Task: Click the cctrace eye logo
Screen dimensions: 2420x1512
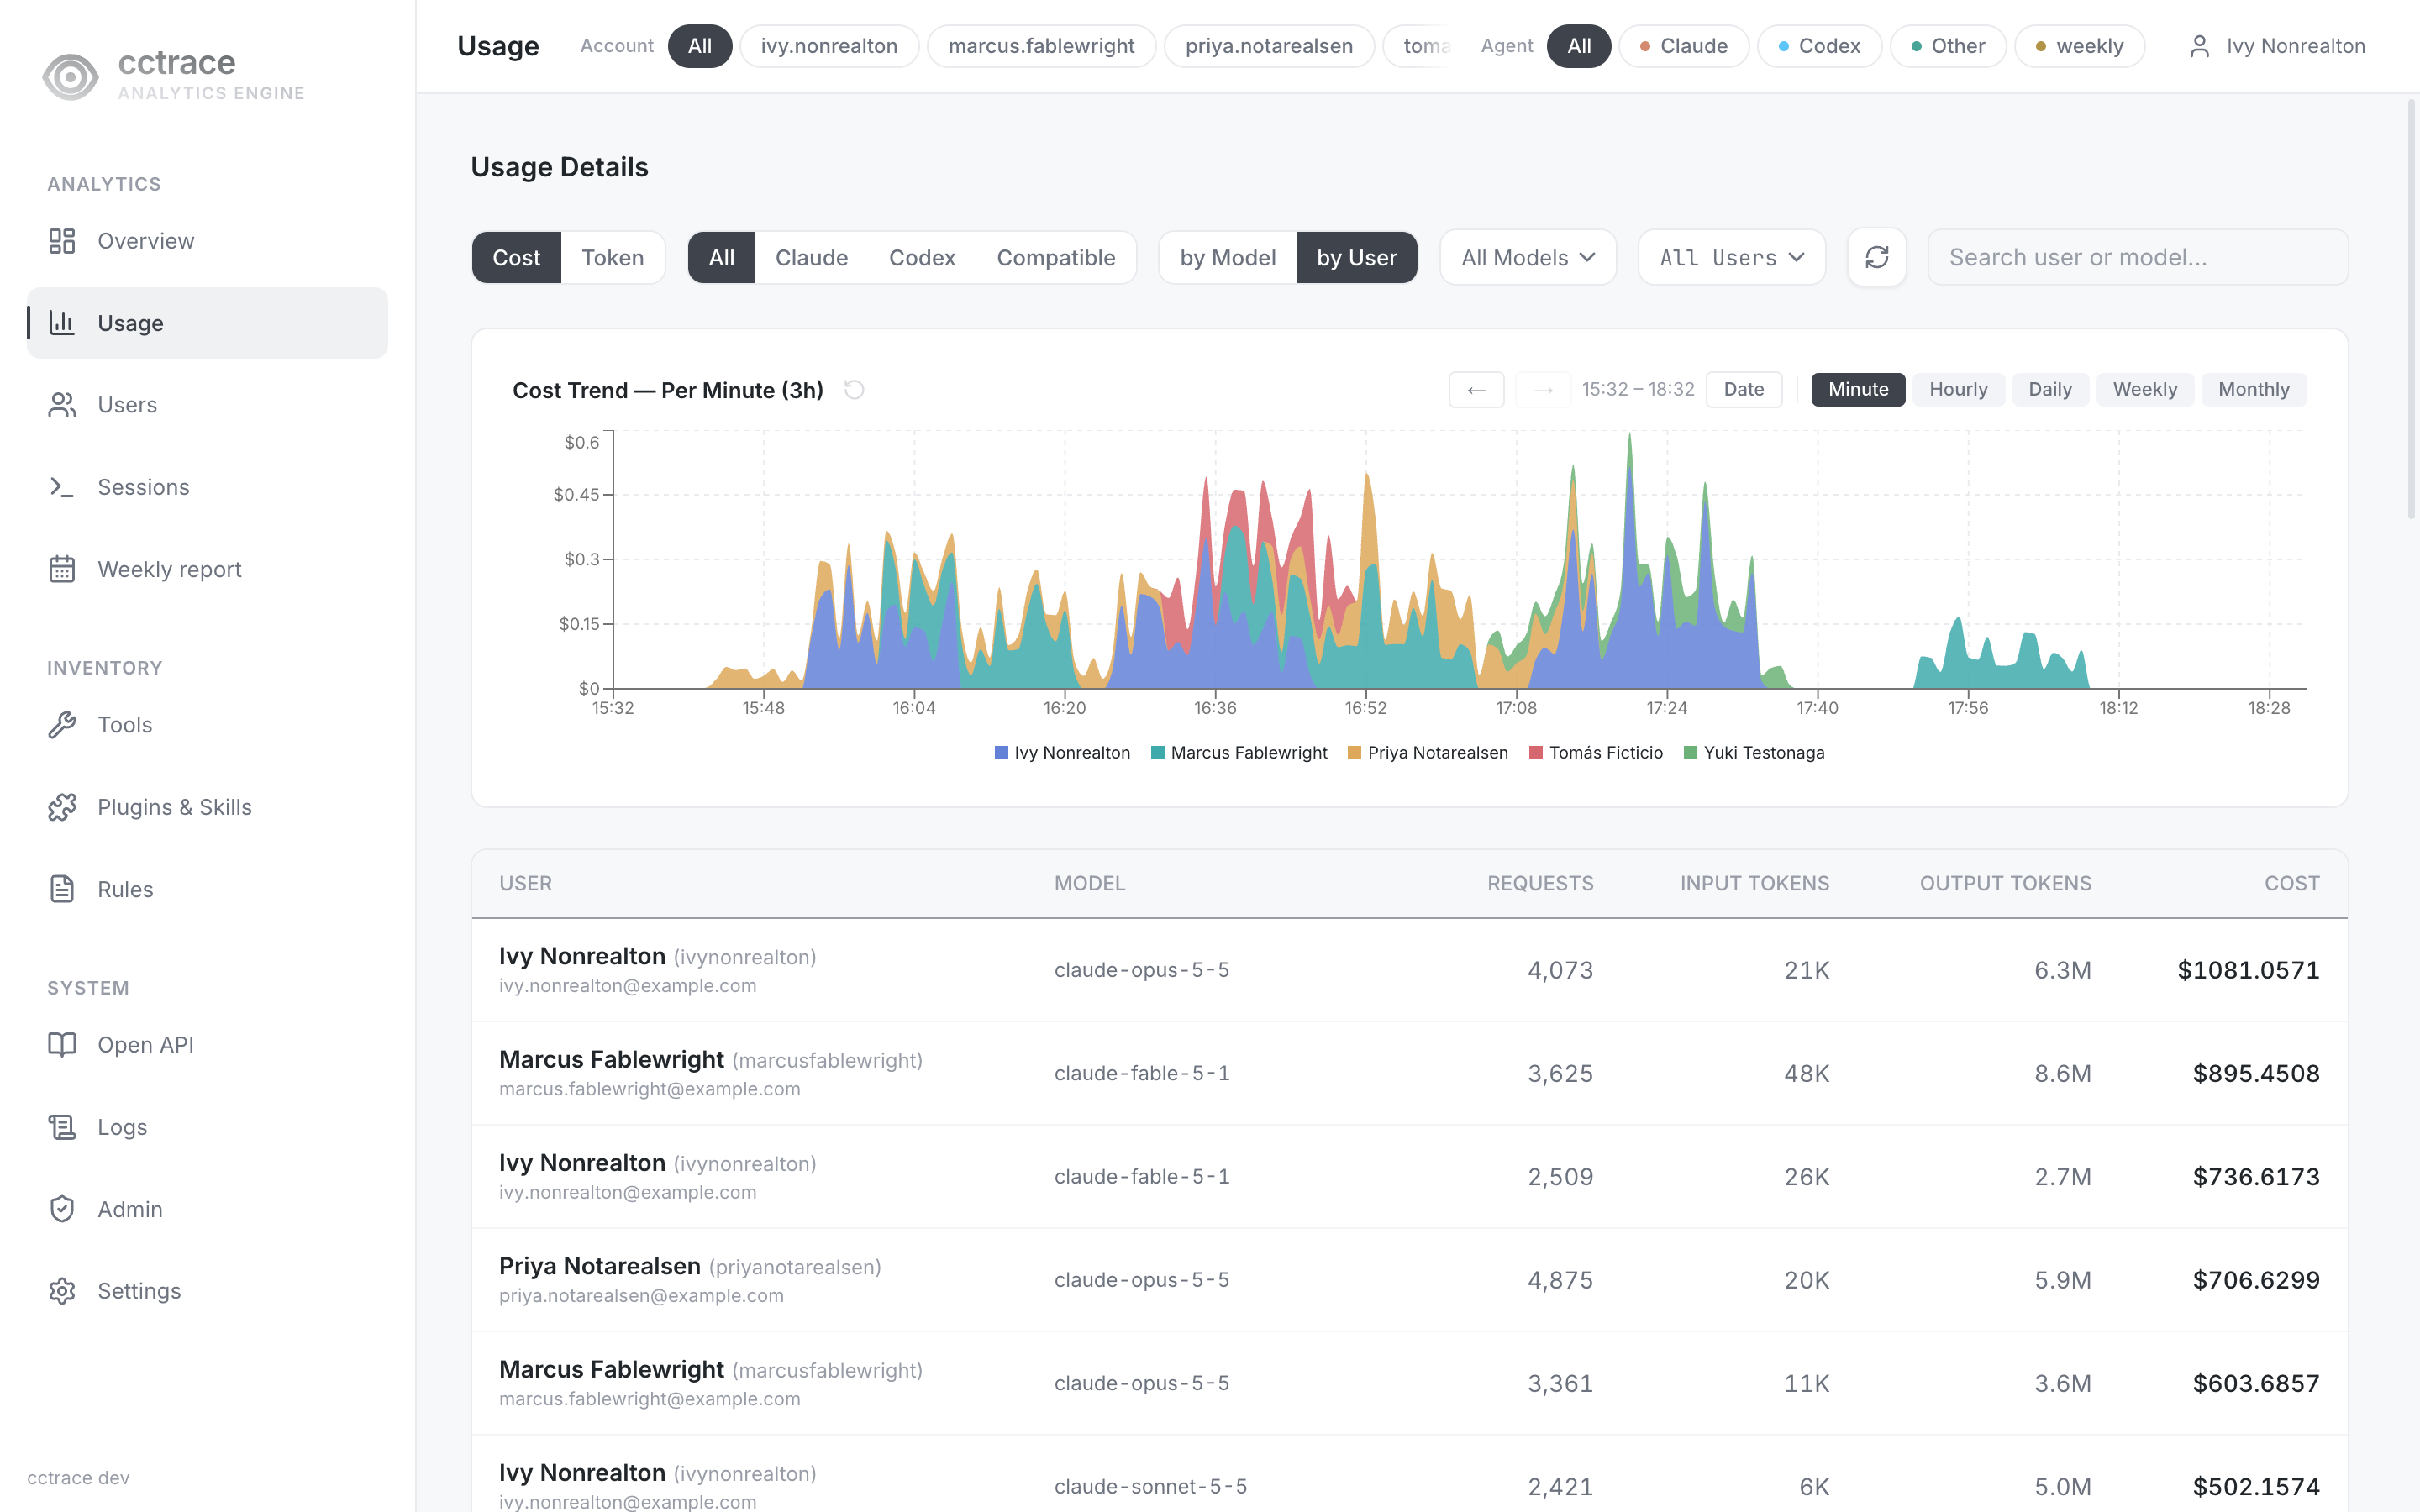Action: tap(70, 76)
